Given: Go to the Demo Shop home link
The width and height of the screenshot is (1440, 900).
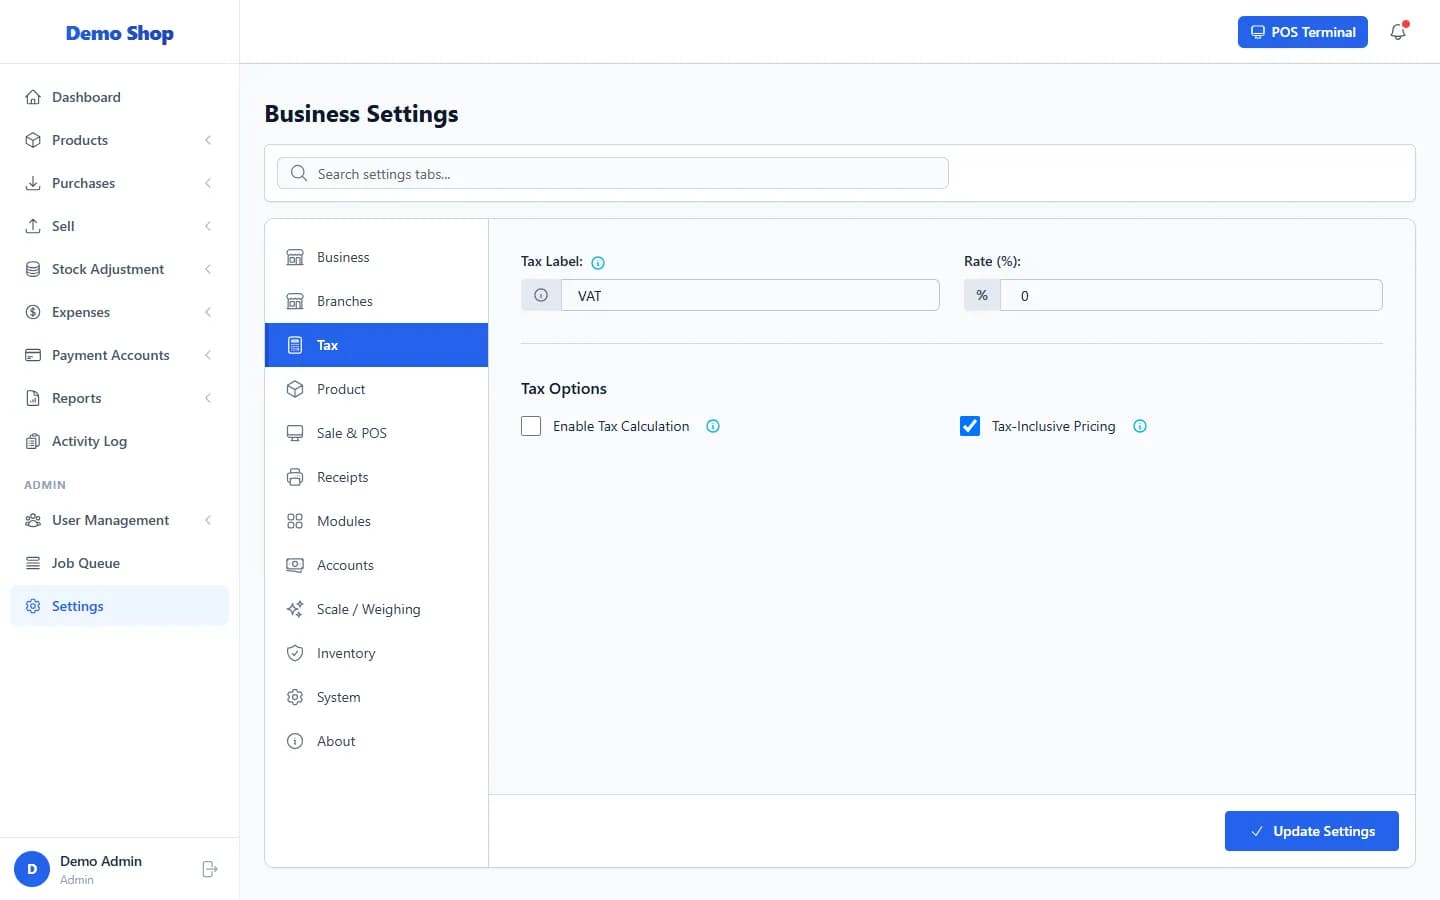Looking at the screenshot, I should coord(120,33).
